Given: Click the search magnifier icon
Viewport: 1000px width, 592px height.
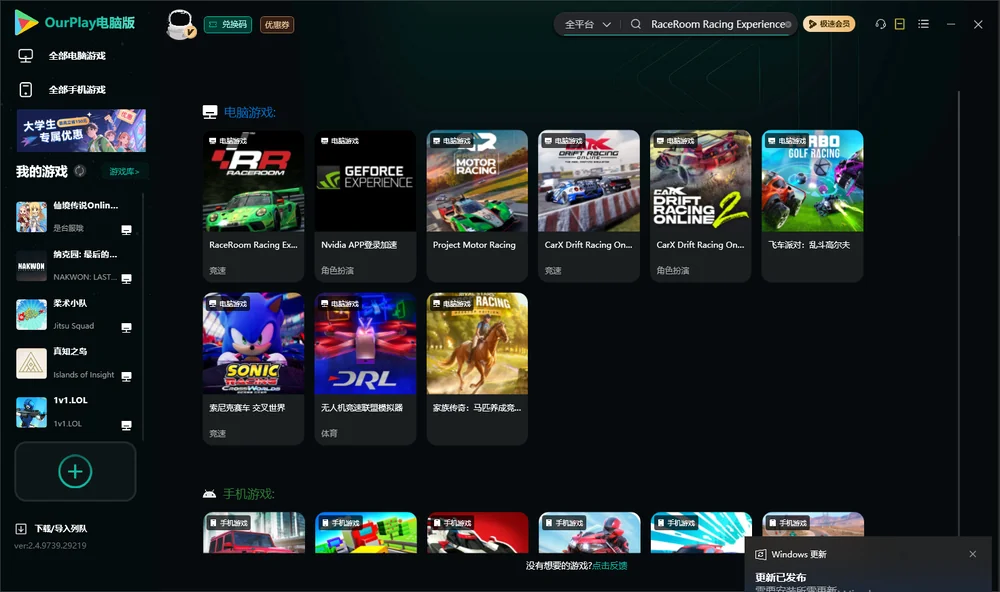Looking at the screenshot, I should click(635, 24).
